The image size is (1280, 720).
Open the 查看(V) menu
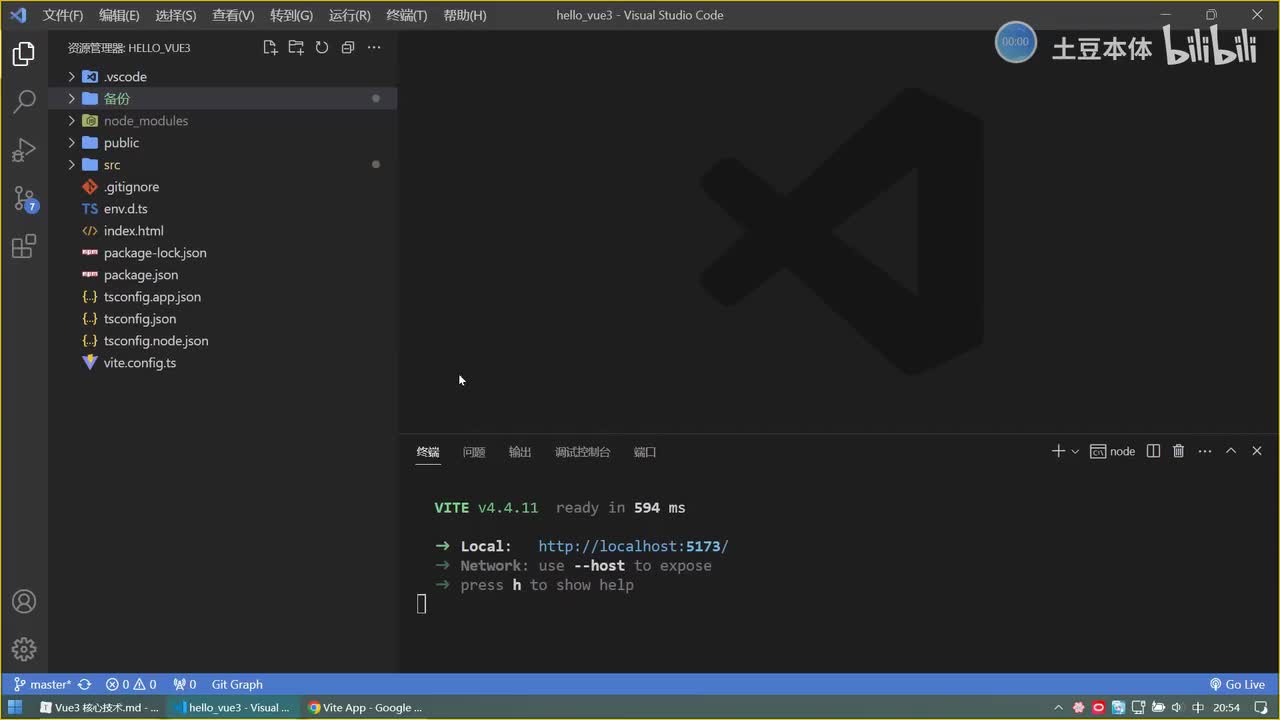(233, 15)
